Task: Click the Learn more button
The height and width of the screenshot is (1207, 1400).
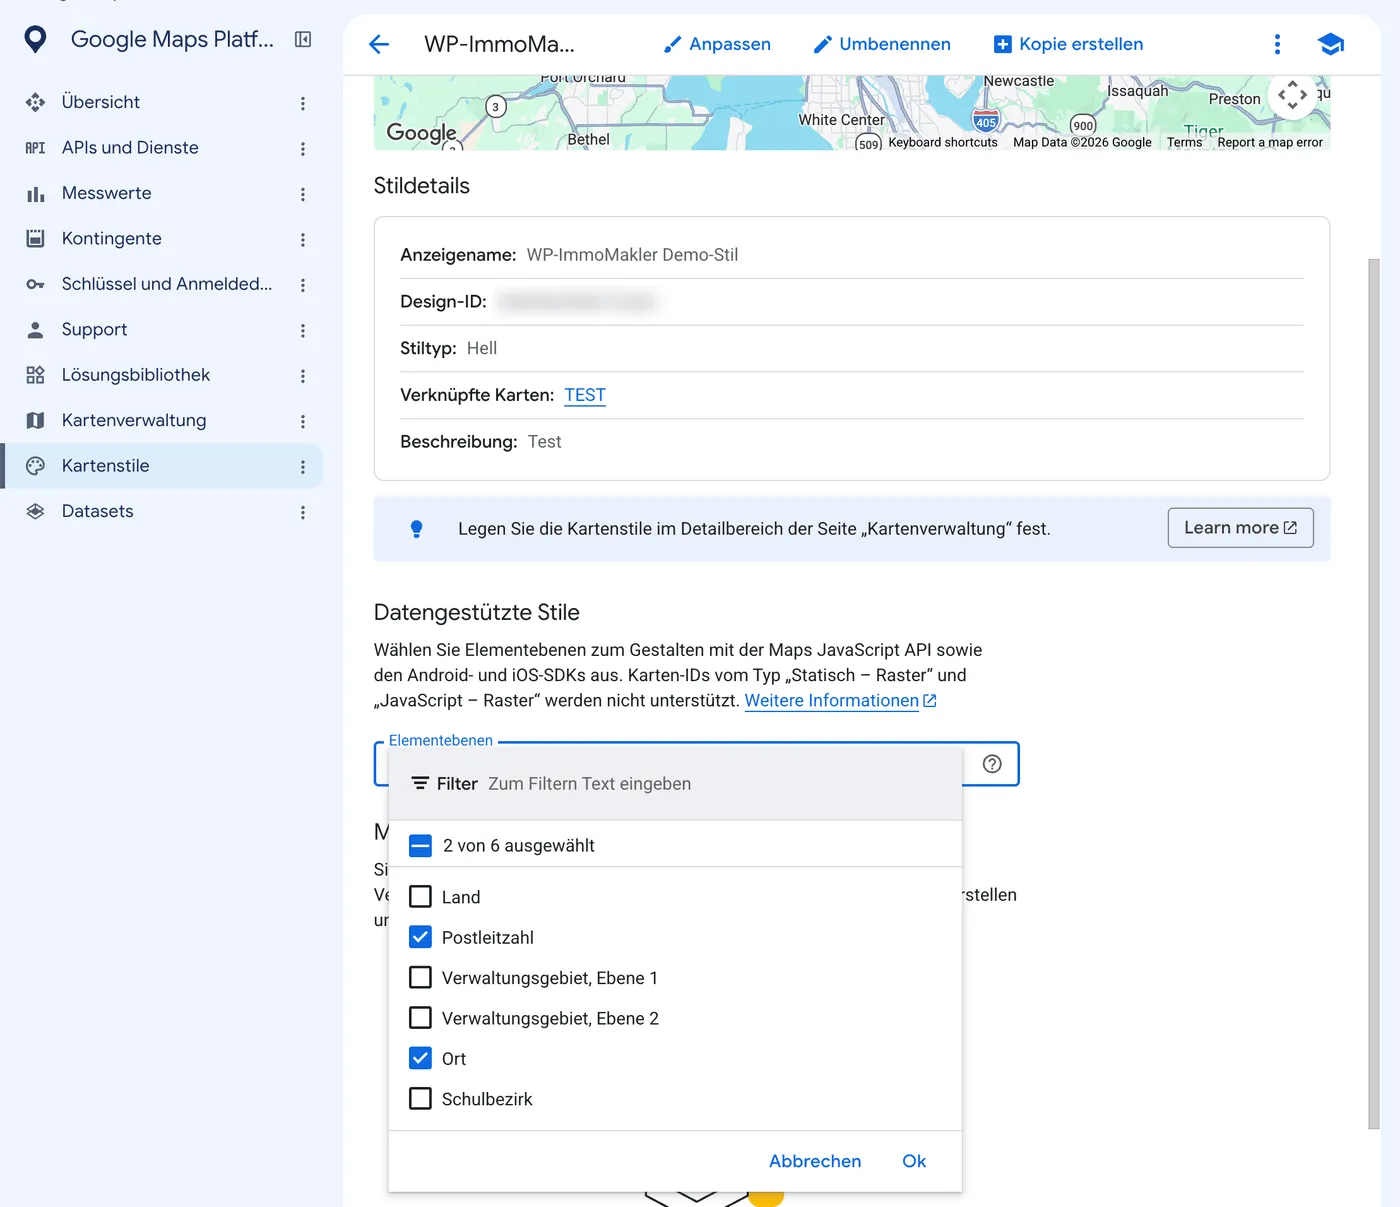Action: pyautogui.click(x=1240, y=528)
